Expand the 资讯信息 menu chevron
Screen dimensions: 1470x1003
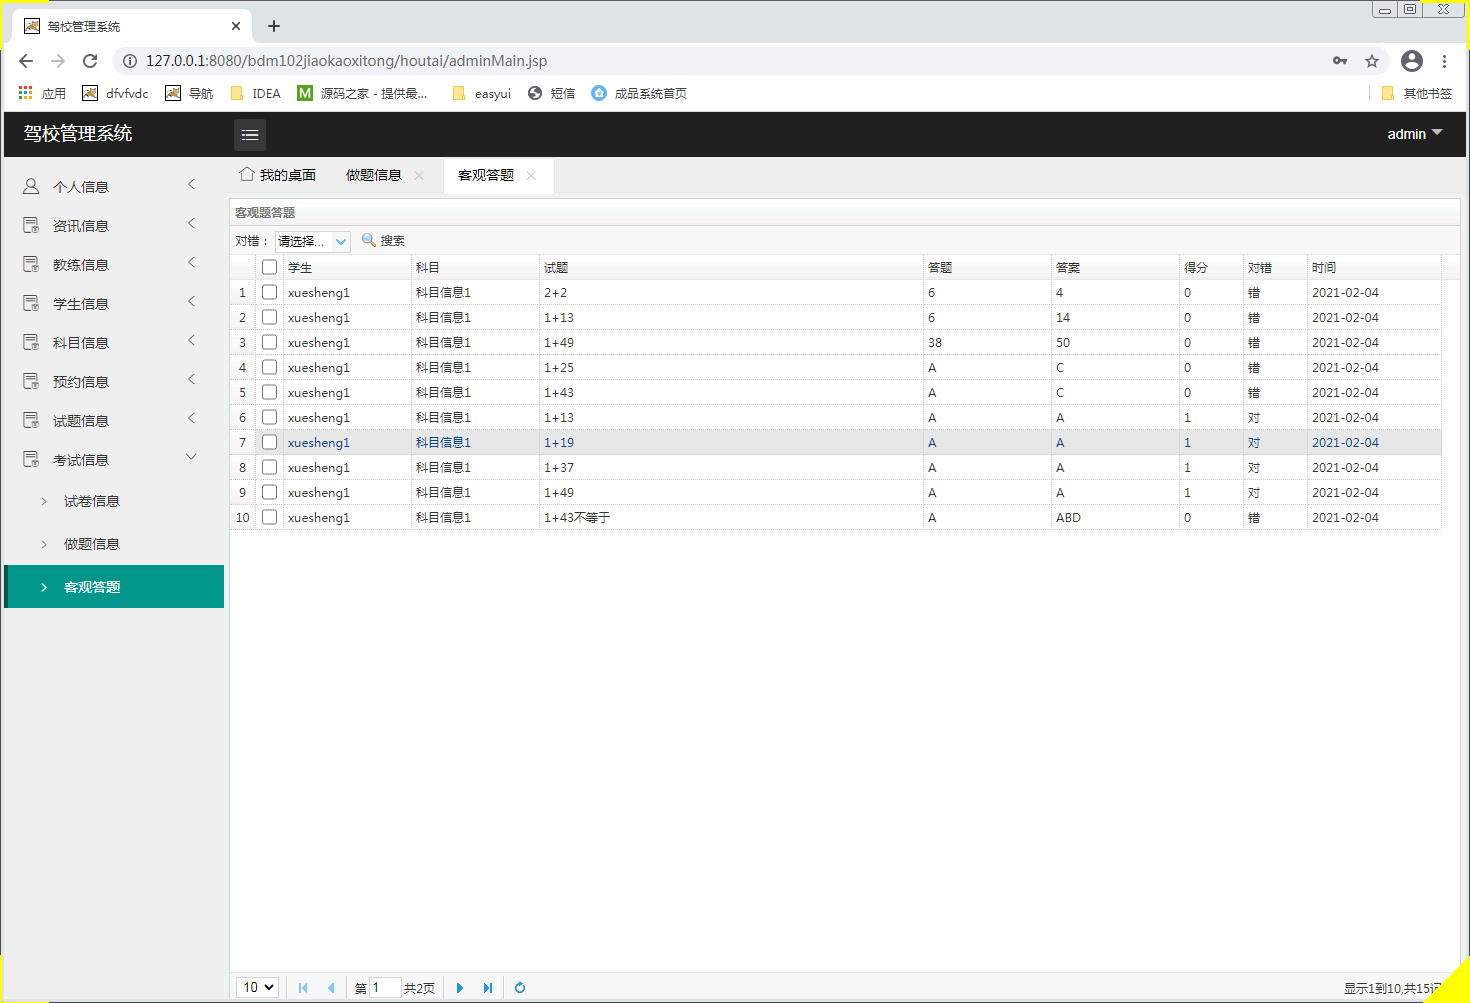pos(191,223)
